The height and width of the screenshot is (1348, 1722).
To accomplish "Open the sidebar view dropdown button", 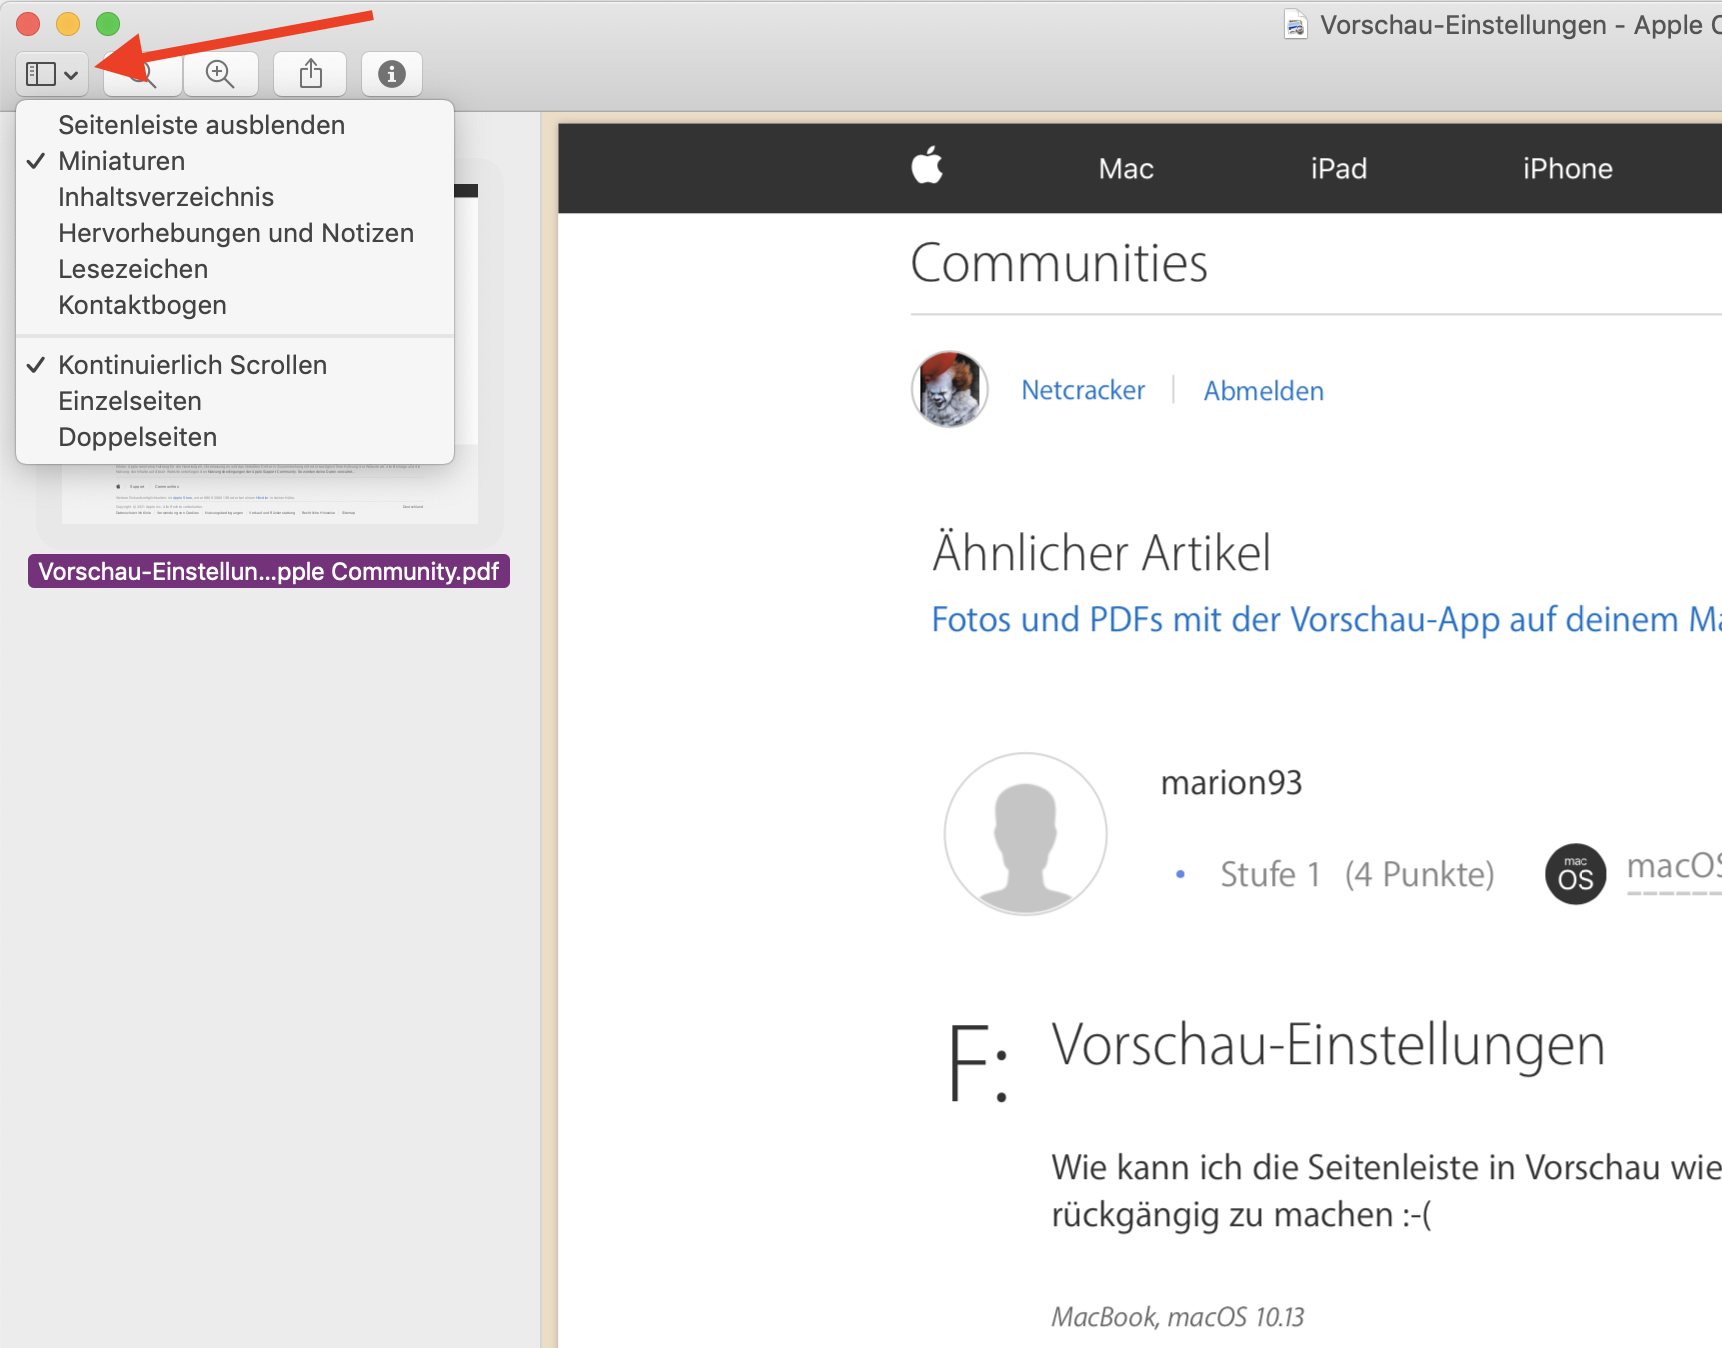I will click(x=52, y=74).
